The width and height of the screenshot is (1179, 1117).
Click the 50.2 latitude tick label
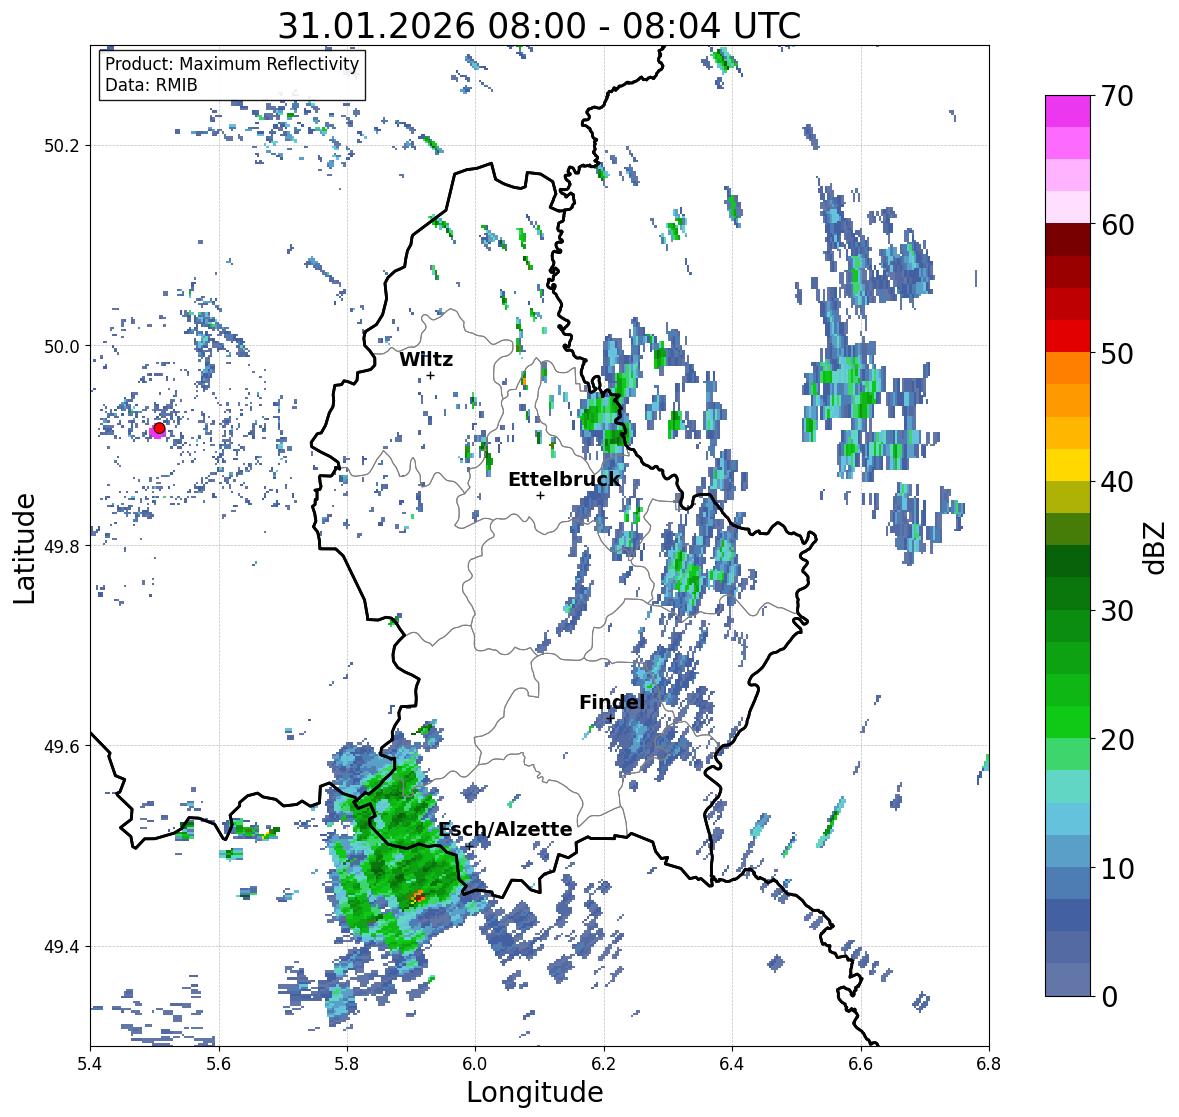(62, 146)
